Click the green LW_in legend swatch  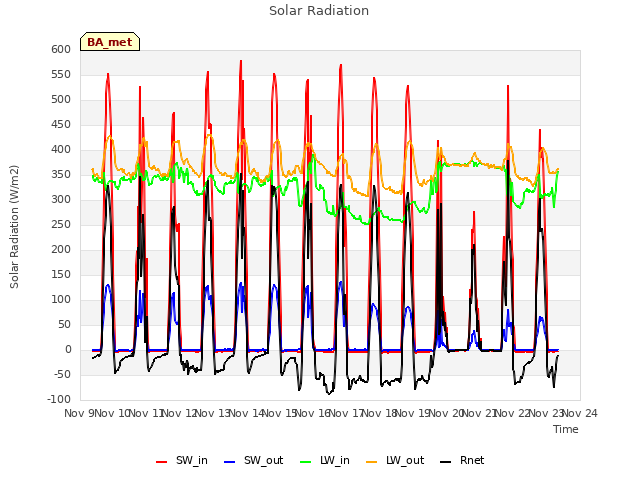(x=306, y=461)
